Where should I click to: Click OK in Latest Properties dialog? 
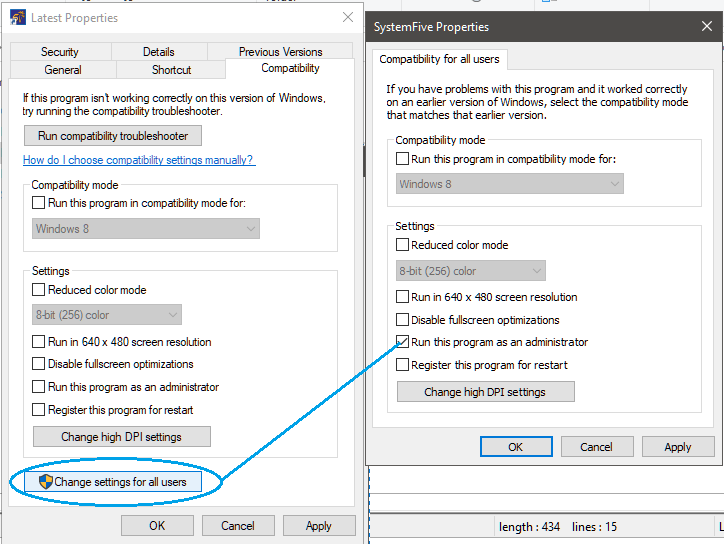click(x=157, y=526)
